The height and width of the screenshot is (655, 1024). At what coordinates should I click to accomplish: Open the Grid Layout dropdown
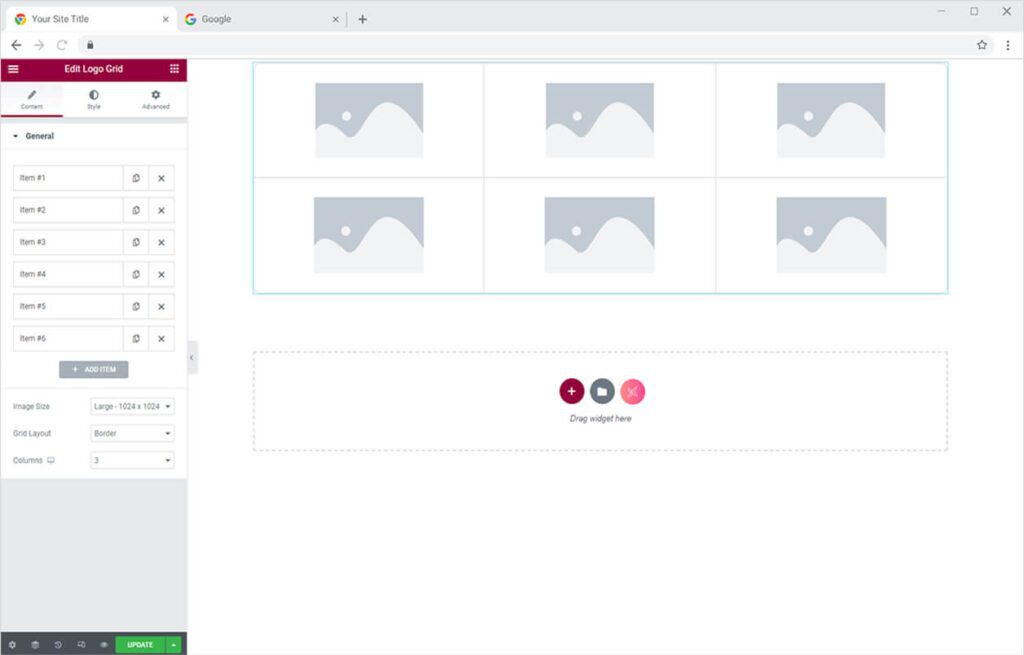[132, 433]
